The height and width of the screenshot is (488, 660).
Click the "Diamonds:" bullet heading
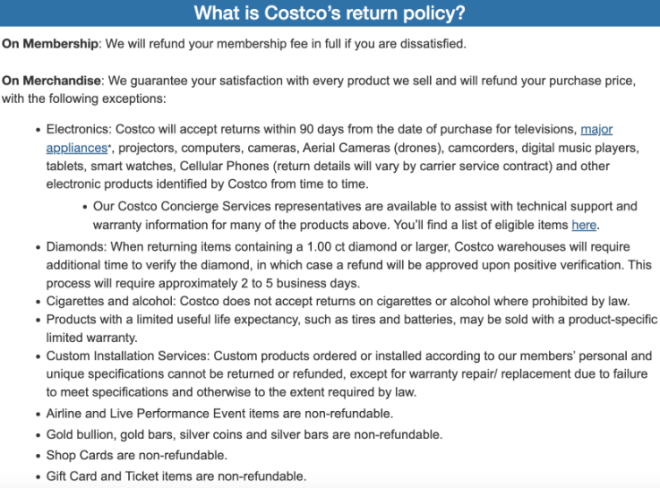tap(76, 247)
